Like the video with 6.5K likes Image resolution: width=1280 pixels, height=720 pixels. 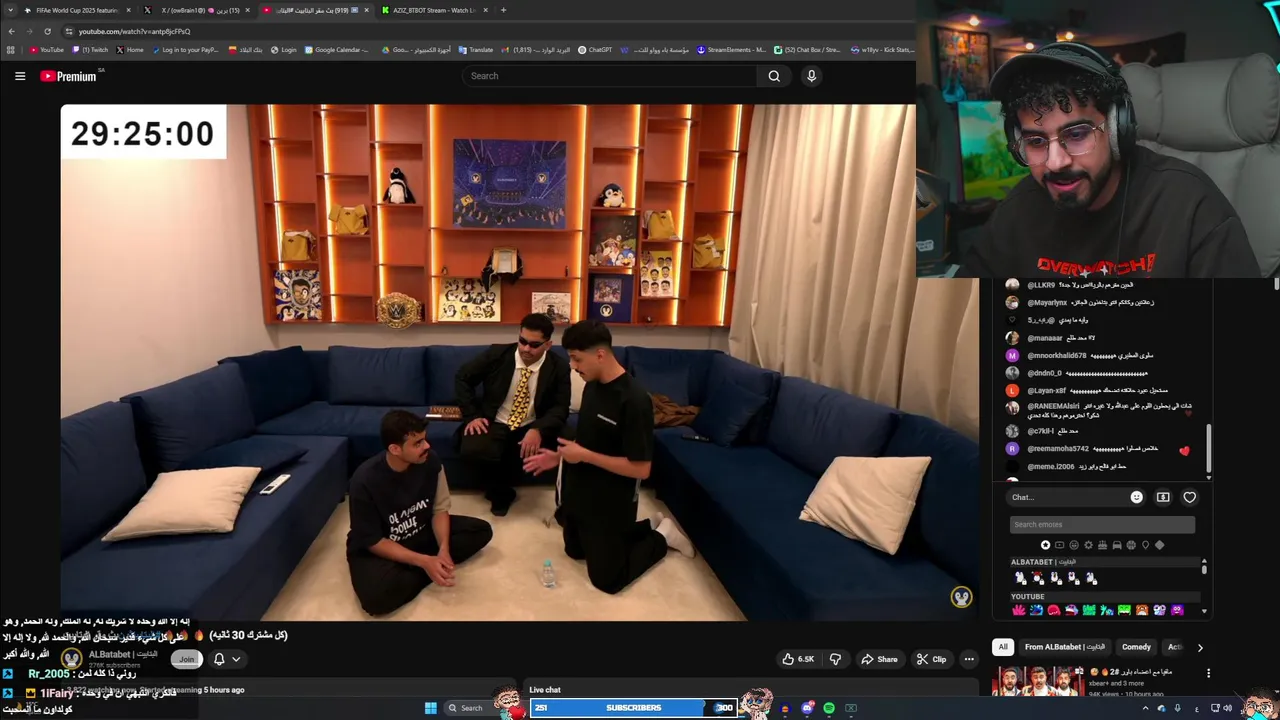797,659
